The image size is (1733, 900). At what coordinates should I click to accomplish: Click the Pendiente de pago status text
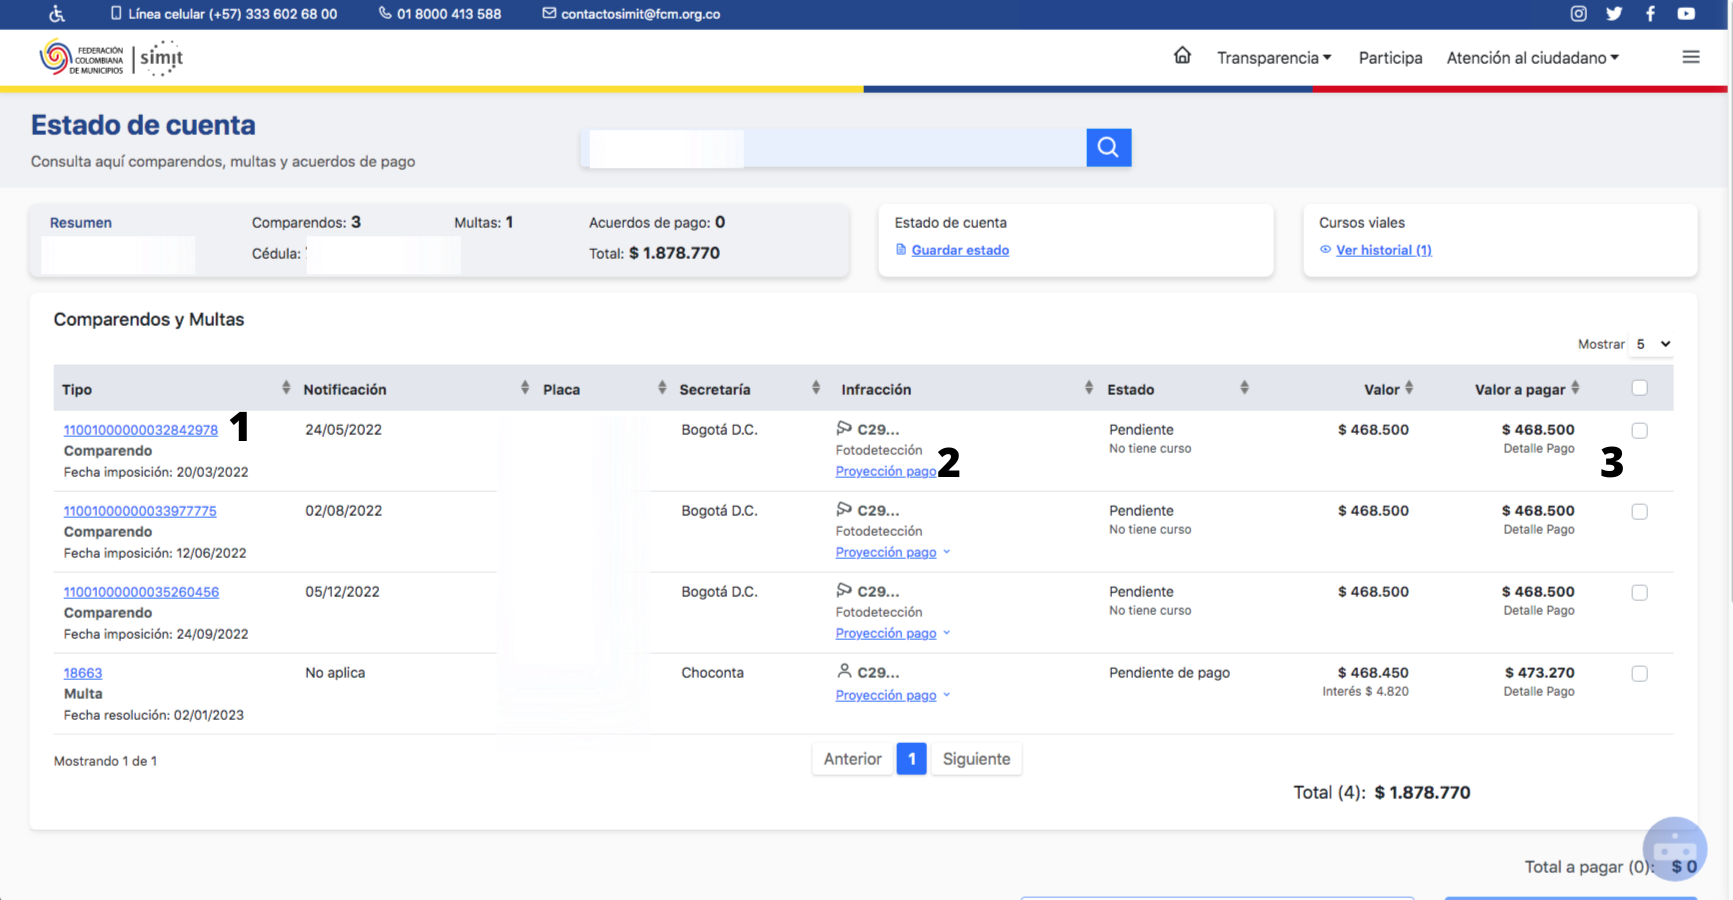1169,673
